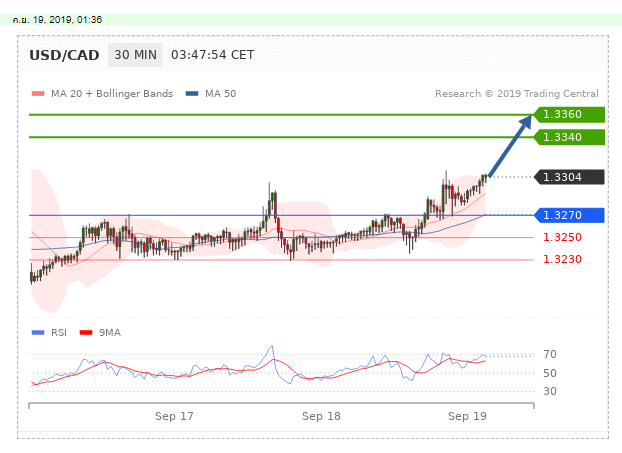Click the RSI legend label
622x453 pixels.
tap(59, 332)
